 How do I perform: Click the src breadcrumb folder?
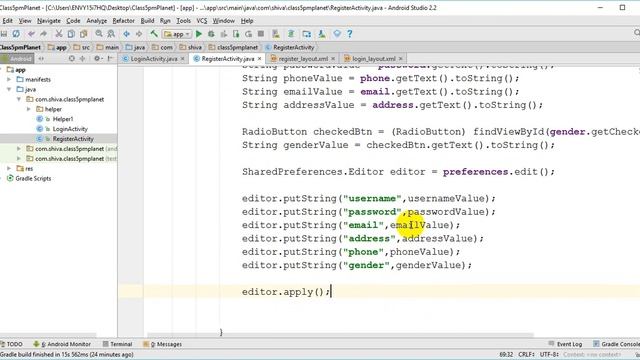82,47
